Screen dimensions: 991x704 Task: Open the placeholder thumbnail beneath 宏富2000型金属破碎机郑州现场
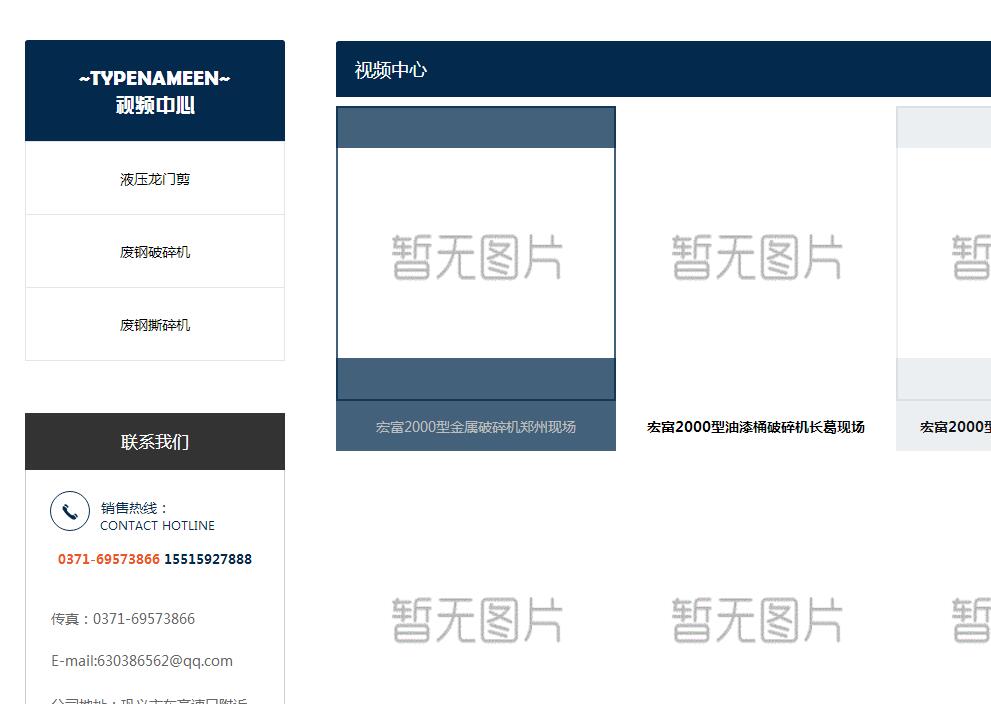tap(476, 619)
